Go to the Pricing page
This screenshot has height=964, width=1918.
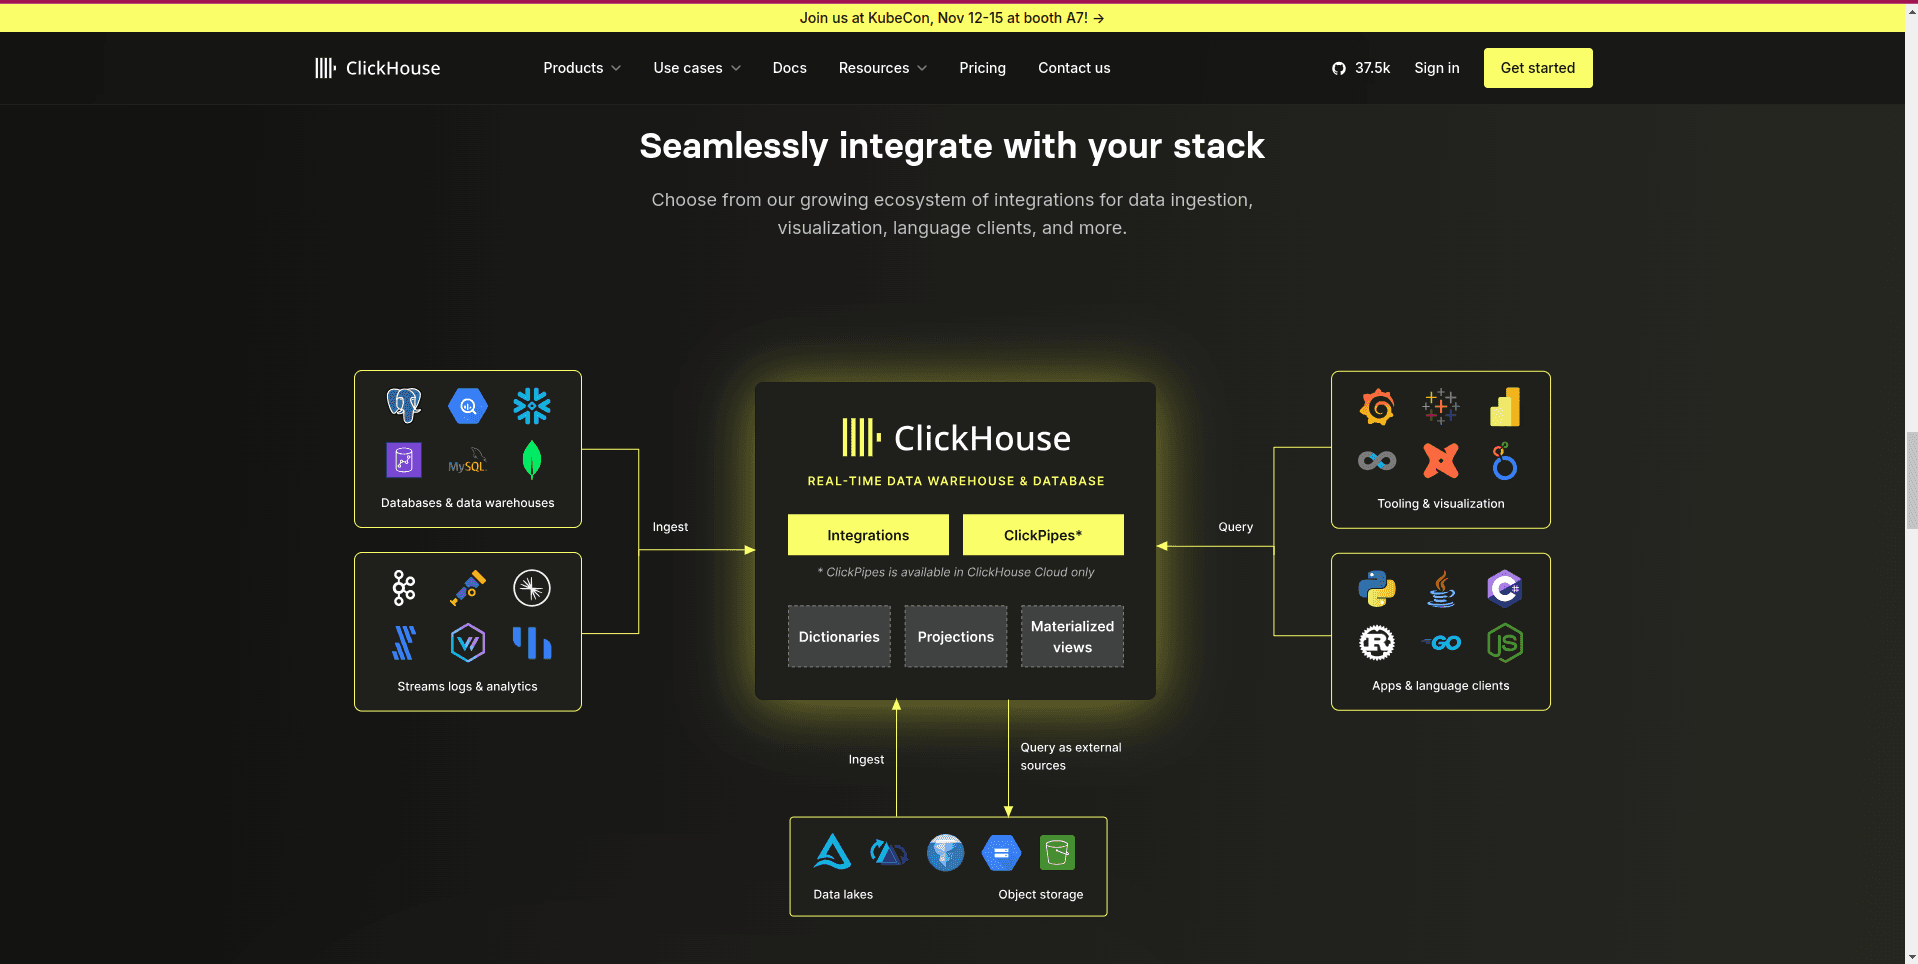pos(982,68)
